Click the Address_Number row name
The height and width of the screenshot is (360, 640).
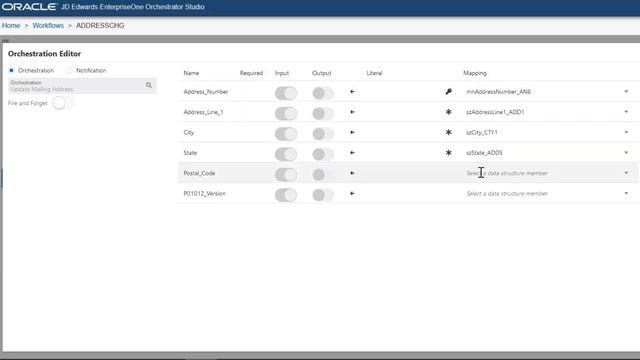click(x=206, y=92)
